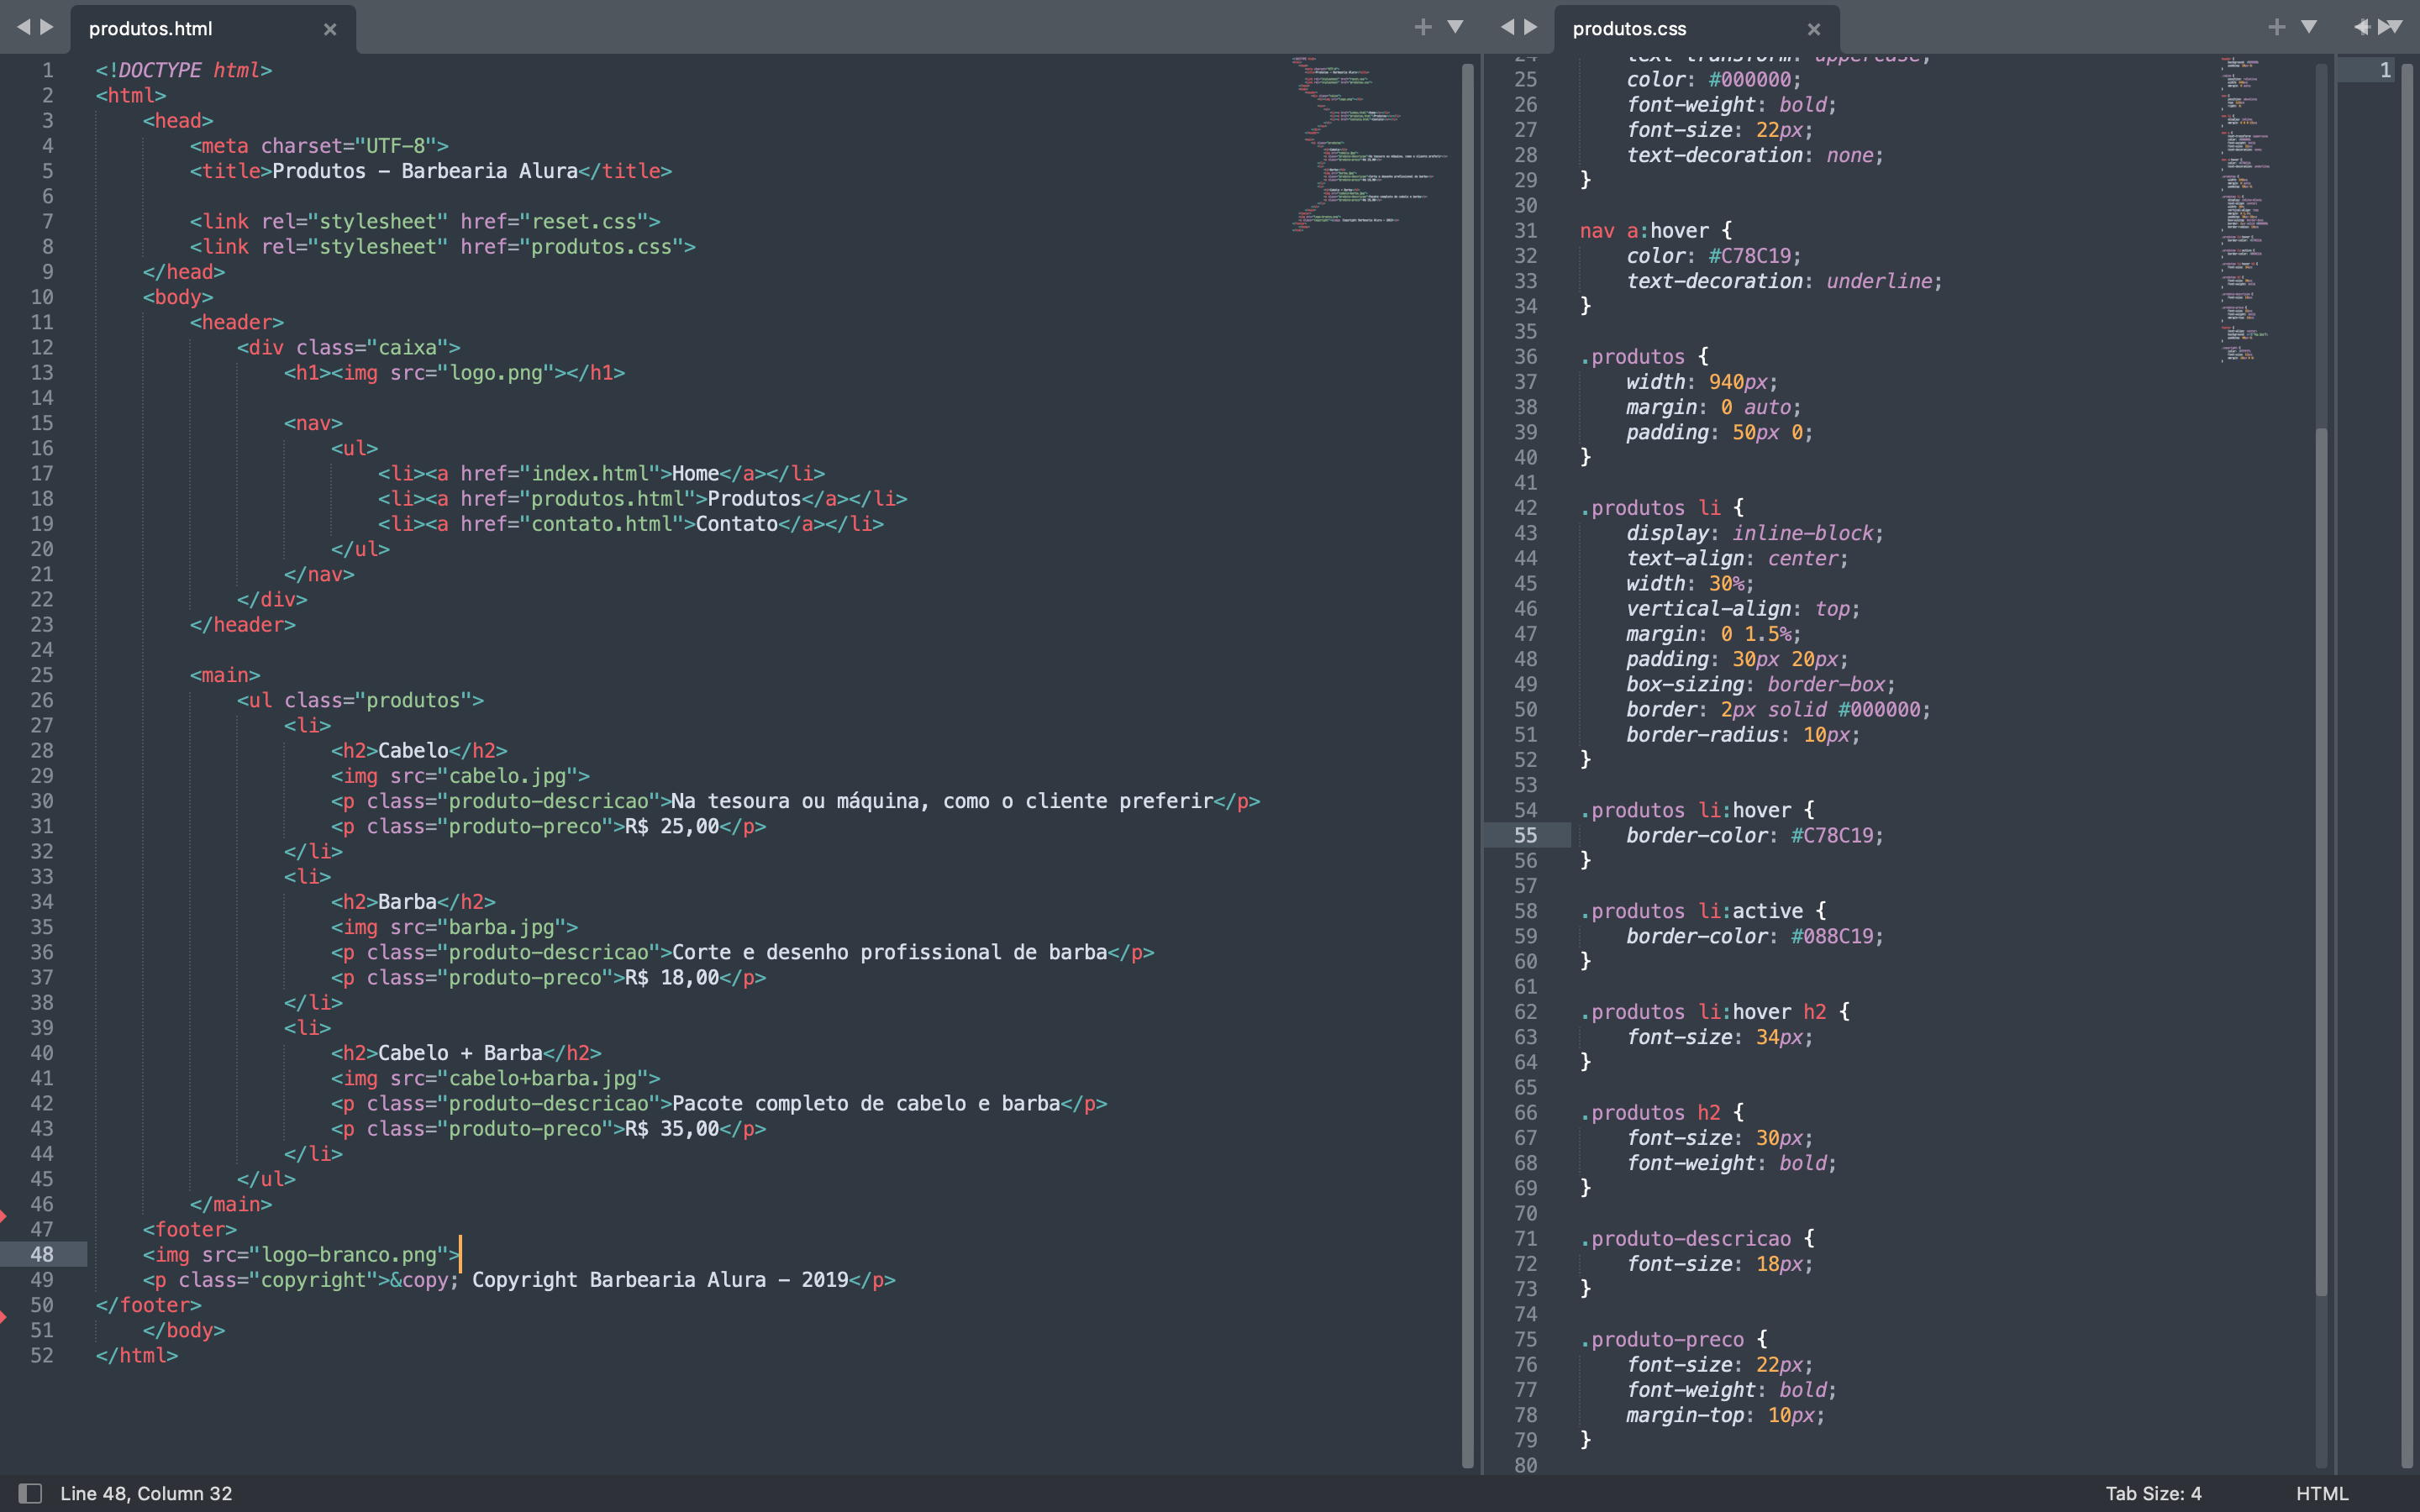Click the Home link text in nav
The width and height of the screenshot is (2420, 1512).
695,473
